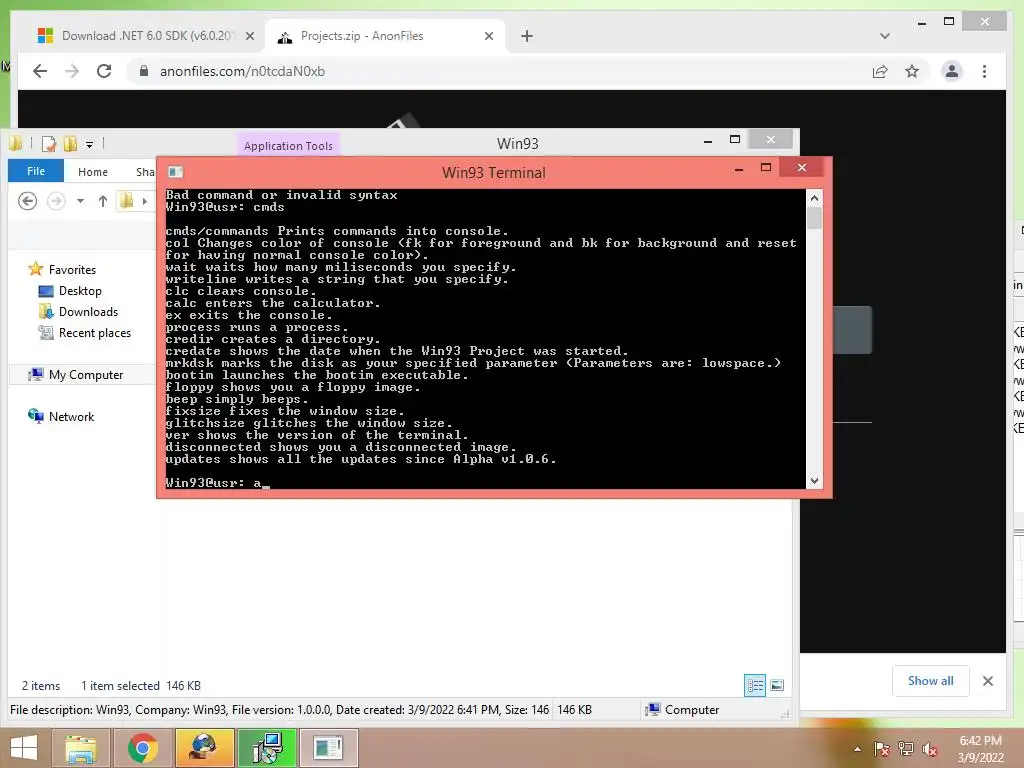1024x768 pixels.
Task: Click New folder icon in Explorer title bar
Action: click(x=70, y=144)
